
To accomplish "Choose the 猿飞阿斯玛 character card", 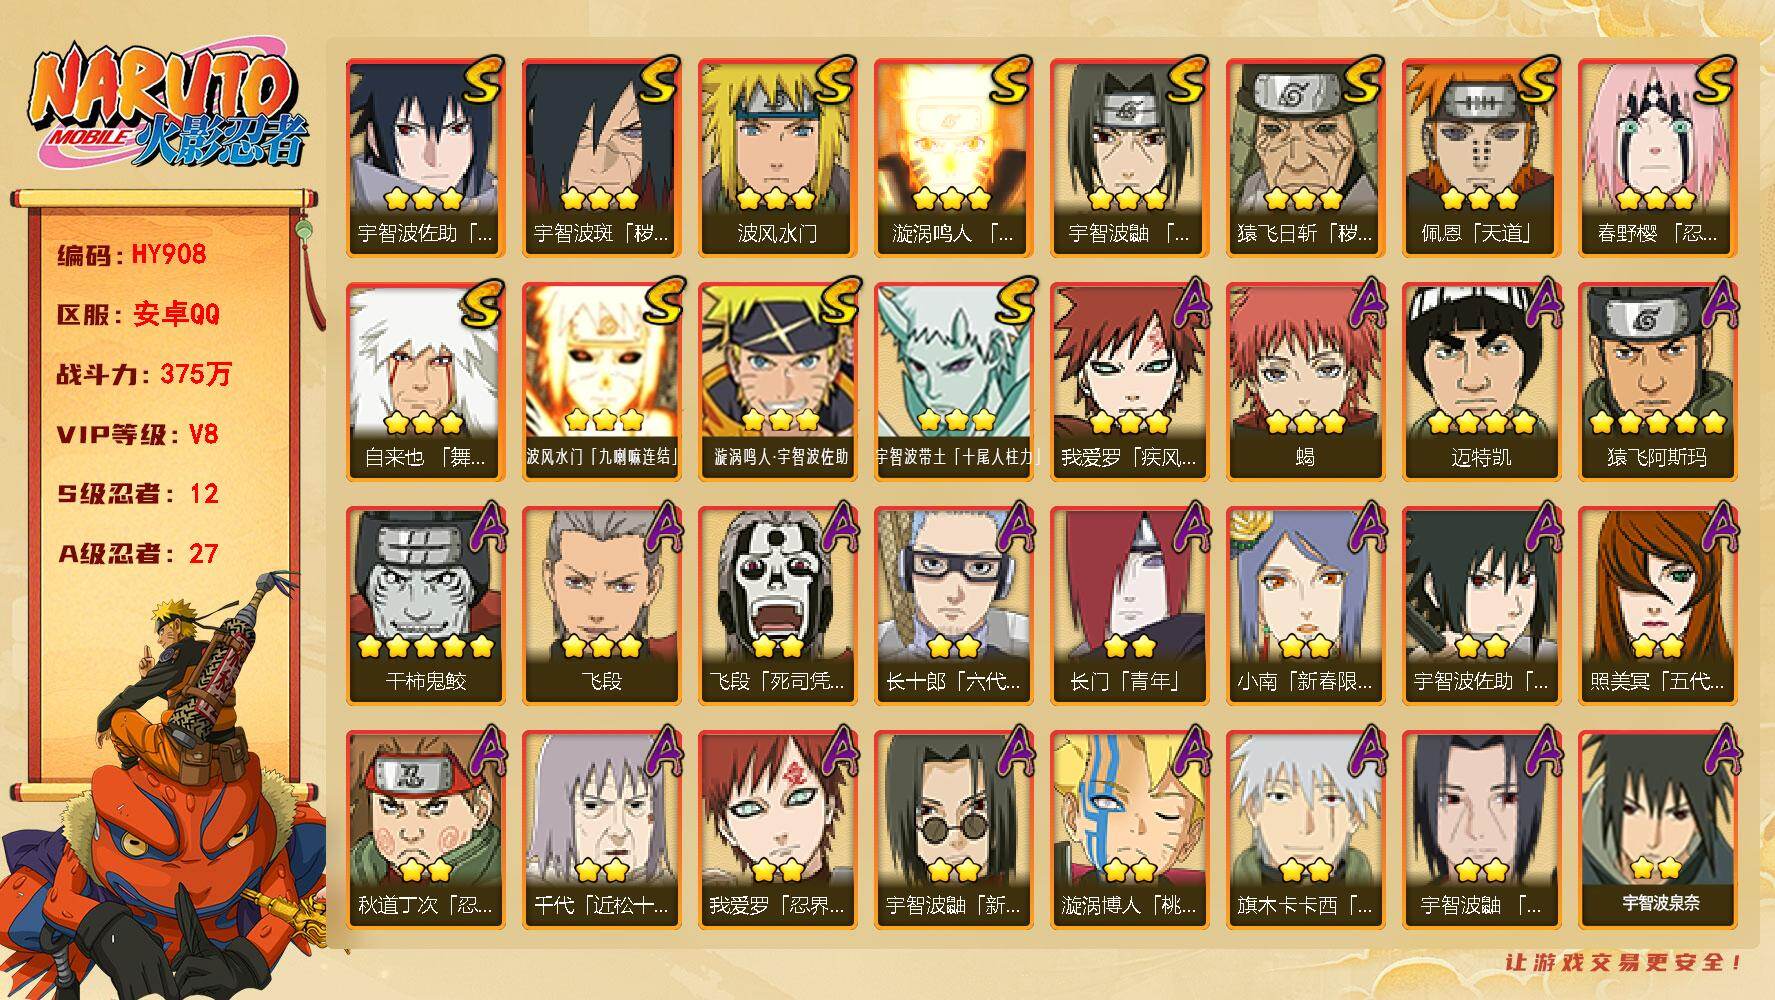I will [x=1657, y=381].
